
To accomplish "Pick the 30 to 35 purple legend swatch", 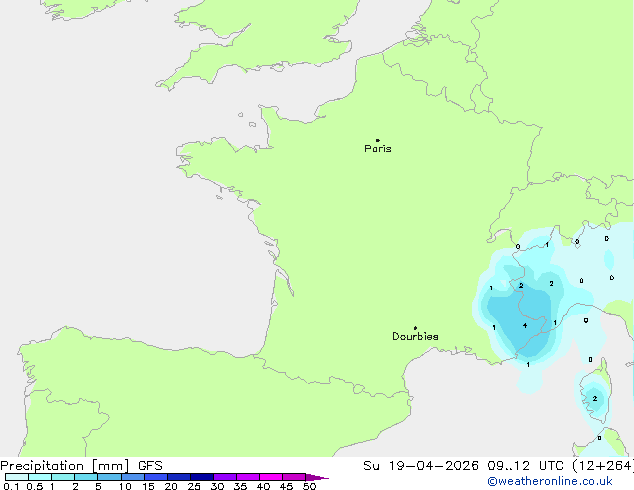I will pyautogui.click(x=225, y=477).
